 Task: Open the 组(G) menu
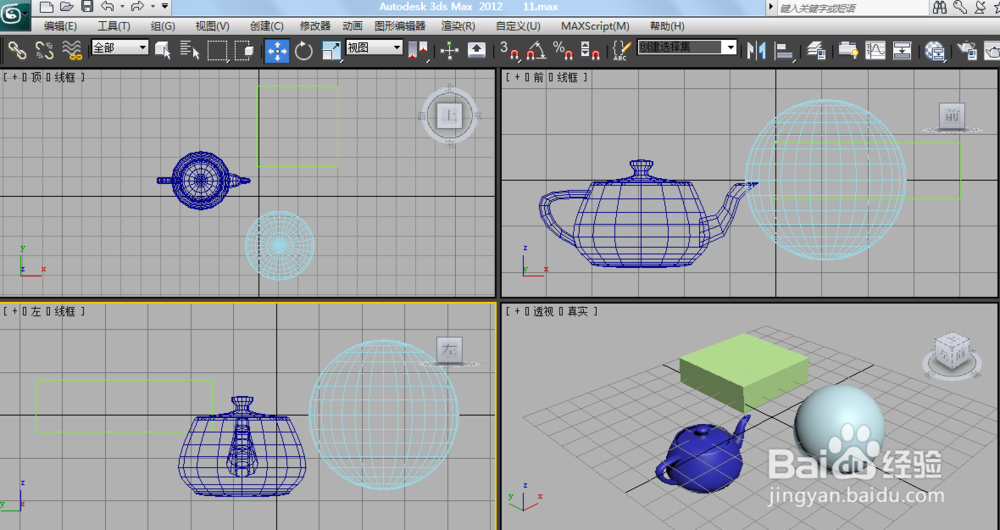pos(163,26)
